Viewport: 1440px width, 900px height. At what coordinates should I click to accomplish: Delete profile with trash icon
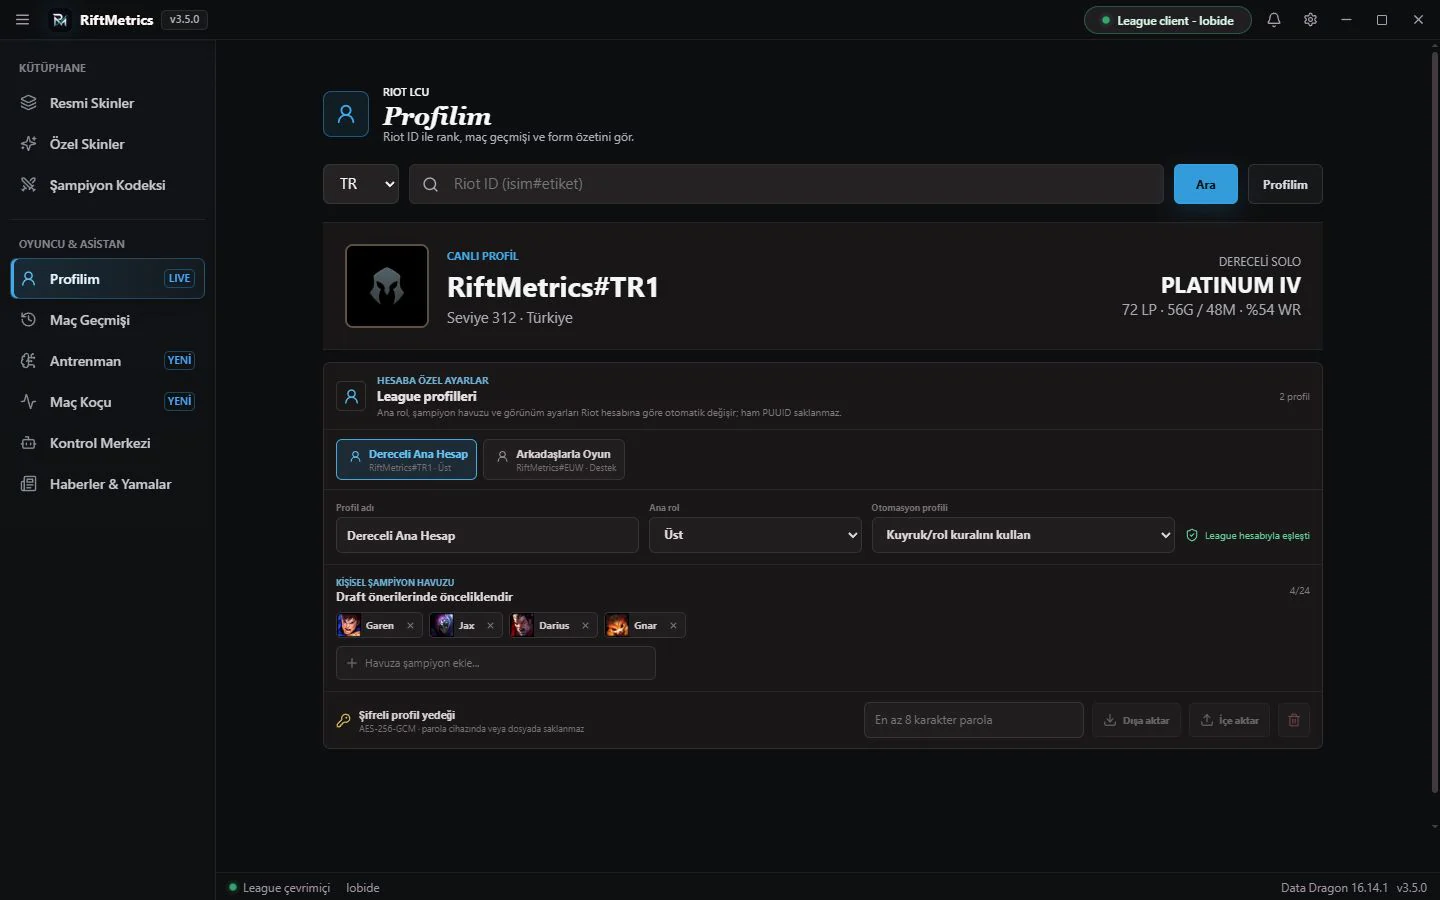1294,720
